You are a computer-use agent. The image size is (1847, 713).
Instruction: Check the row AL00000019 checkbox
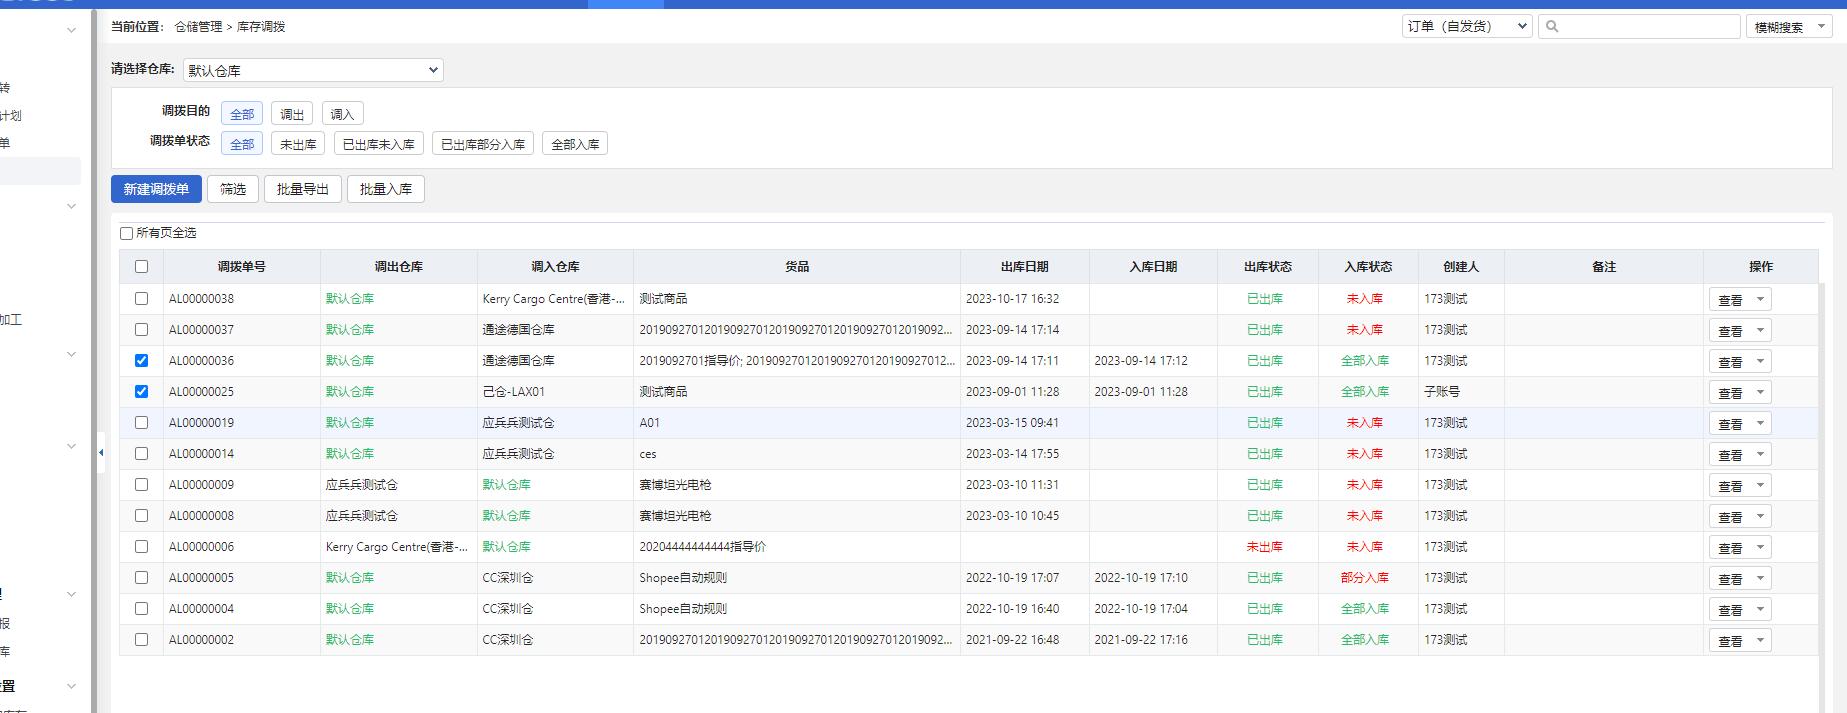(x=141, y=422)
